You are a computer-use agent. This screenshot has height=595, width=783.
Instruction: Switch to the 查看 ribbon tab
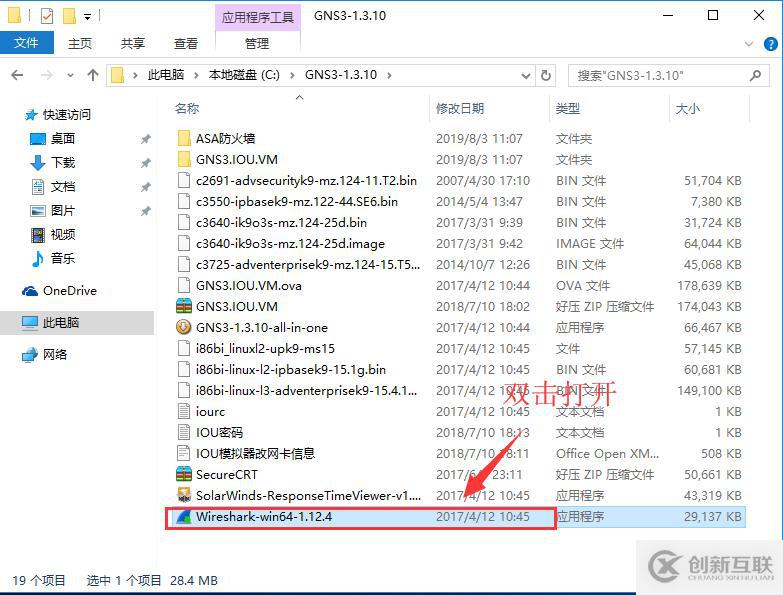point(186,43)
